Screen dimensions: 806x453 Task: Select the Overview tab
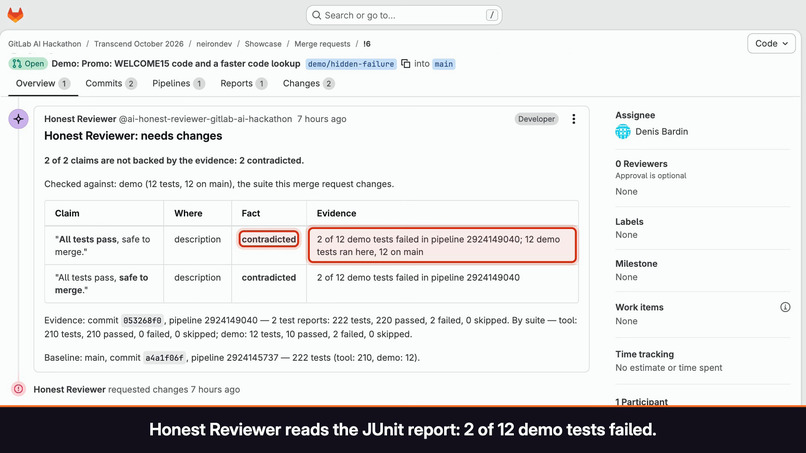coord(43,83)
